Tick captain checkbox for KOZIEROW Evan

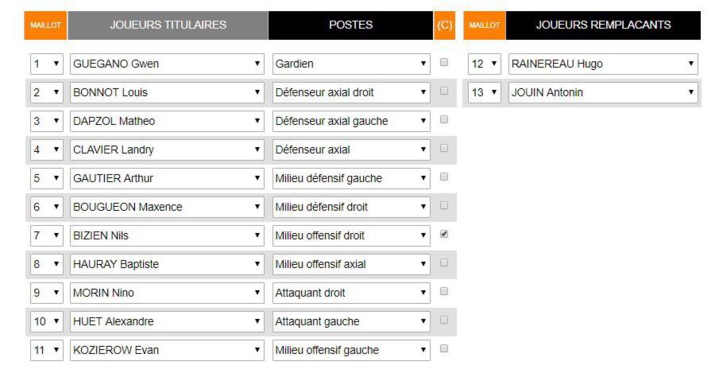(443, 349)
